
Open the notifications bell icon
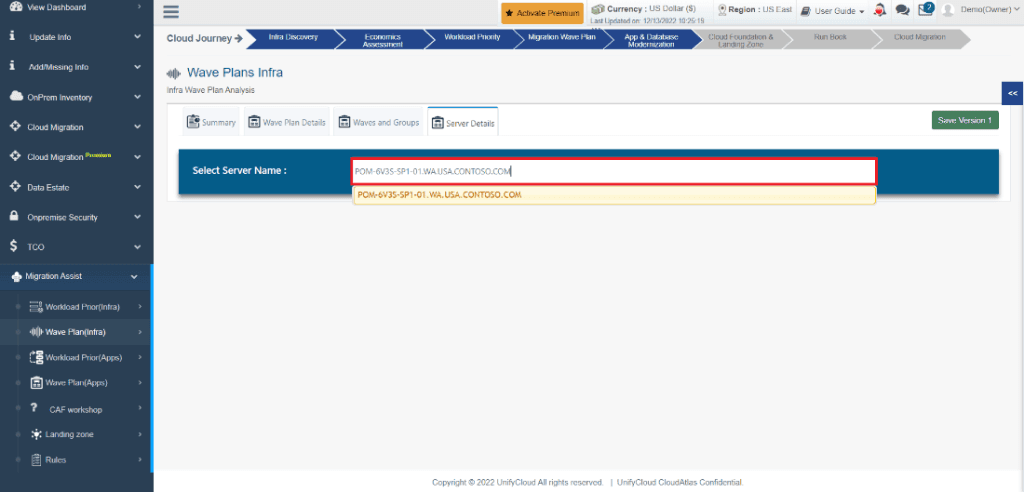(880, 10)
